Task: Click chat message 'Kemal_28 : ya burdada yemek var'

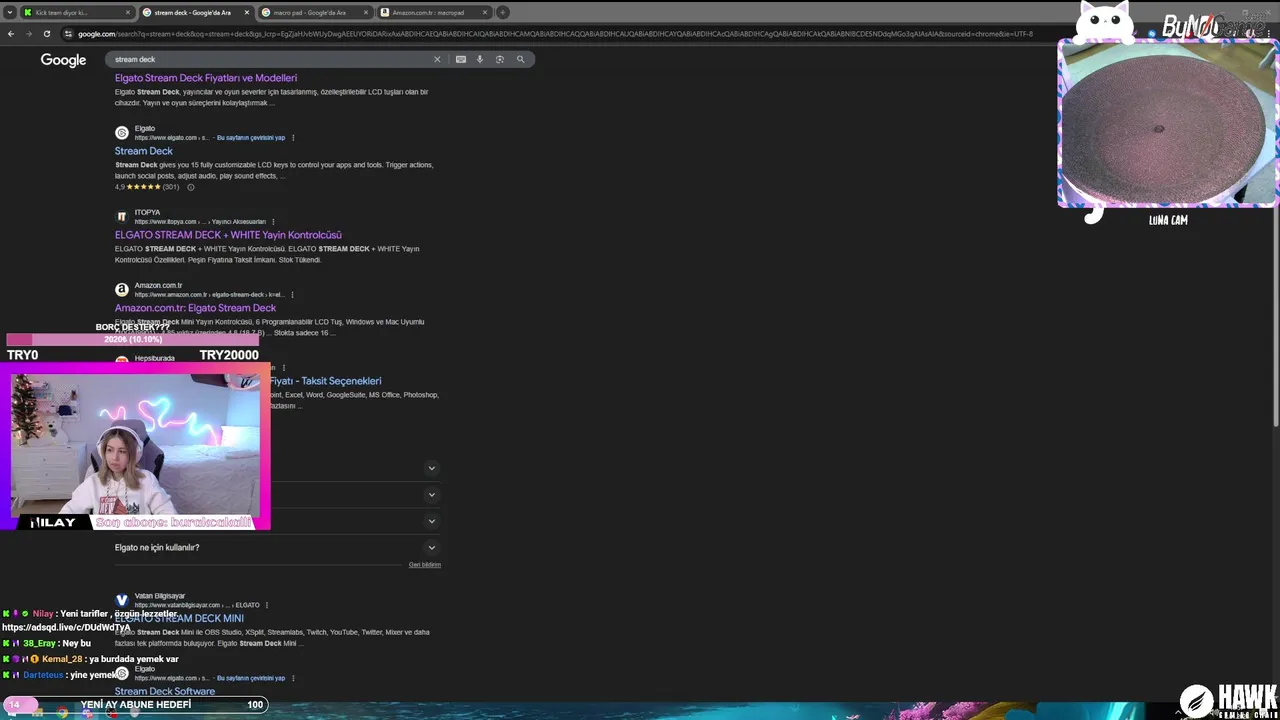Action: click(x=91, y=659)
